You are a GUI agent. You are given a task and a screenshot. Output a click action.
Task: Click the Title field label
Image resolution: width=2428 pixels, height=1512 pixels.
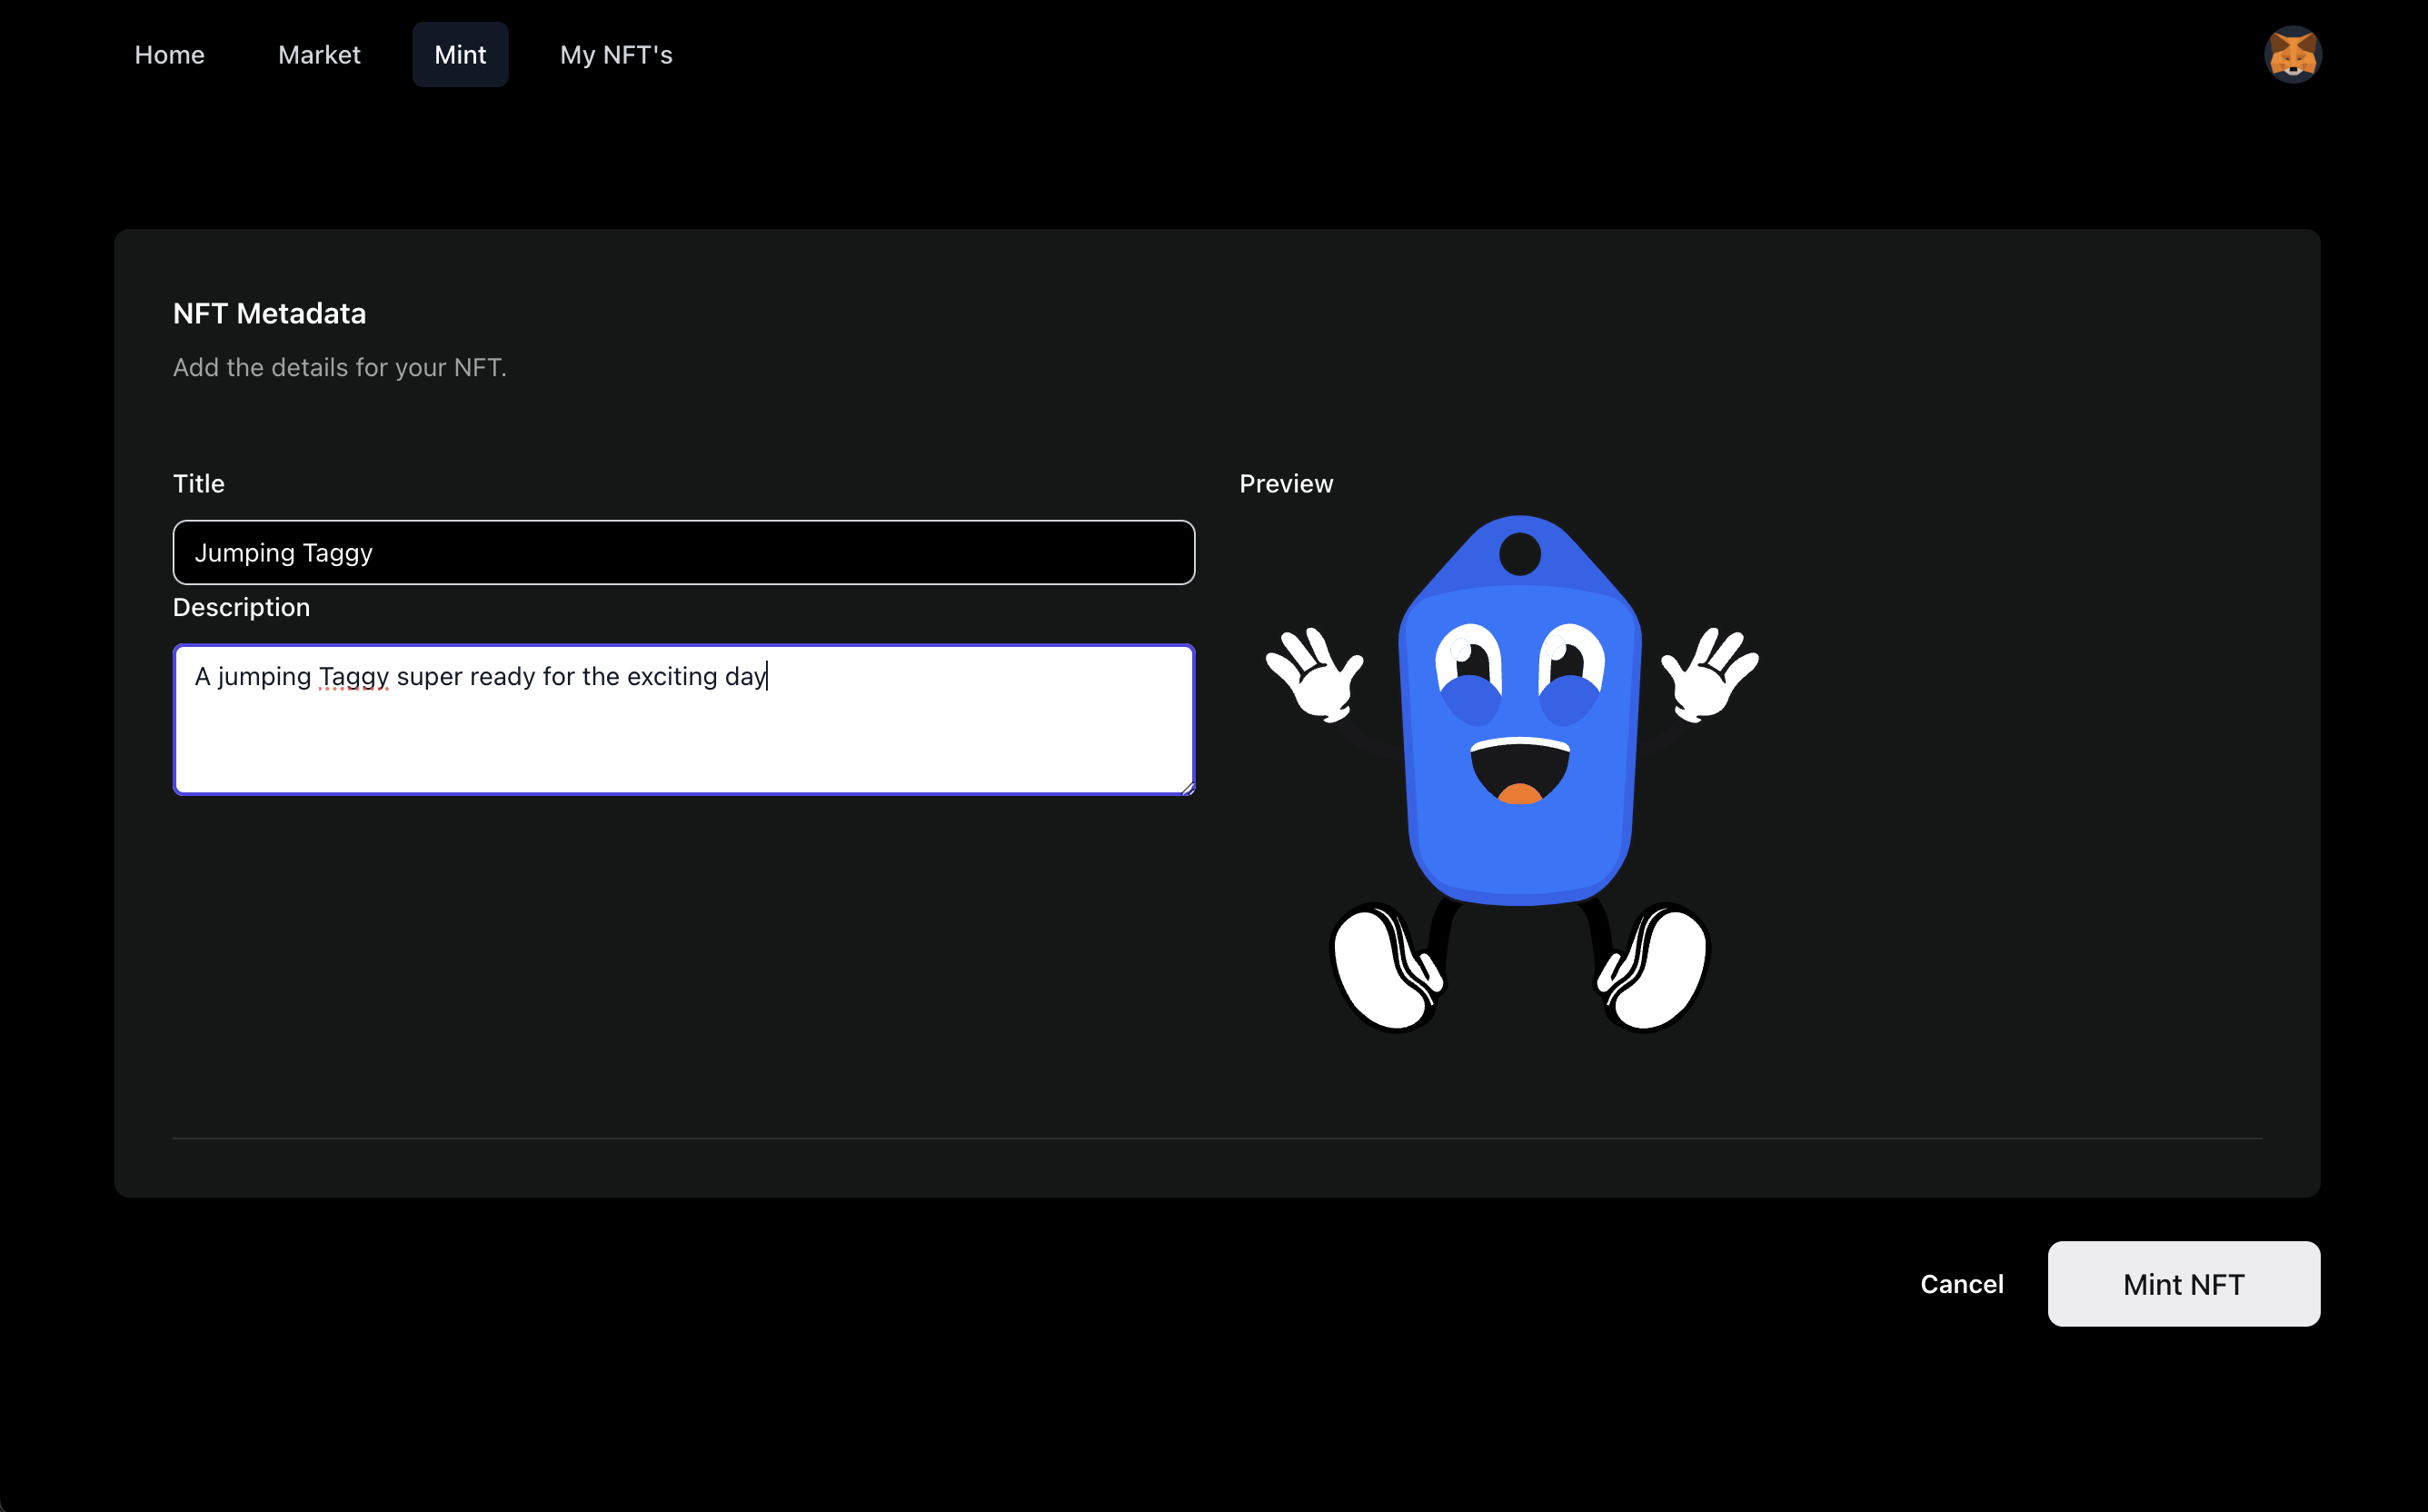(x=199, y=484)
